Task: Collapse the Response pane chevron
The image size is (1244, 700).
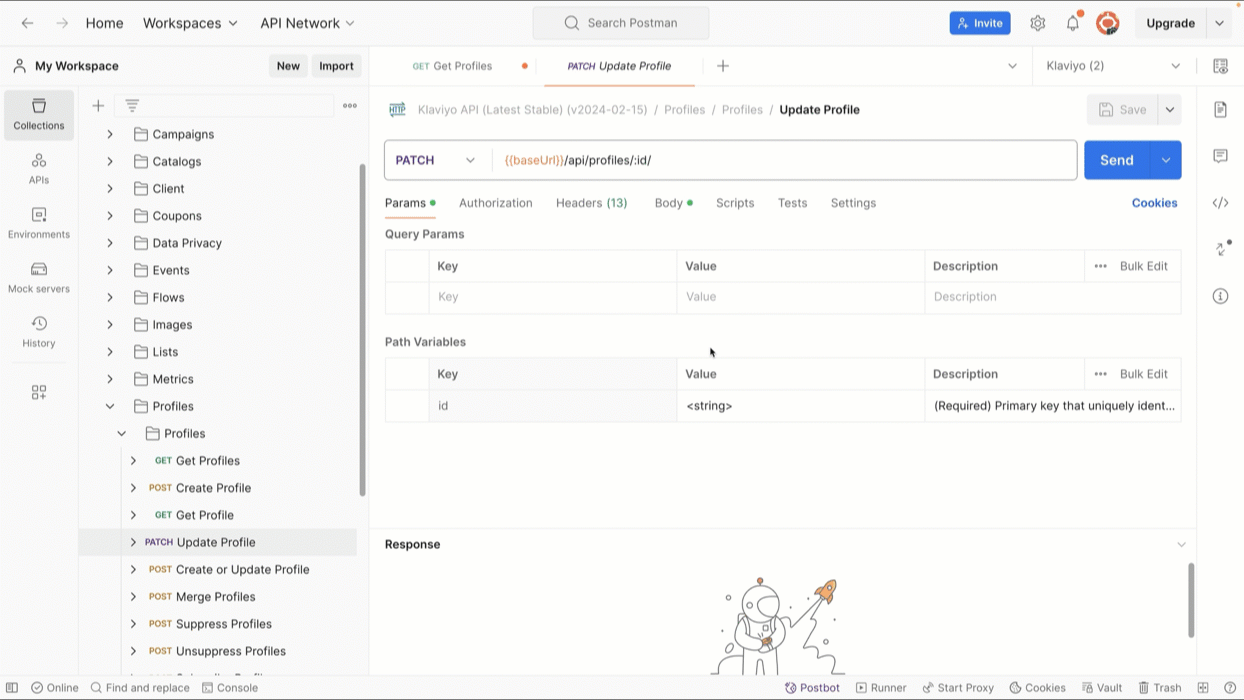Action: pyautogui.click(x=1181, y=545)
